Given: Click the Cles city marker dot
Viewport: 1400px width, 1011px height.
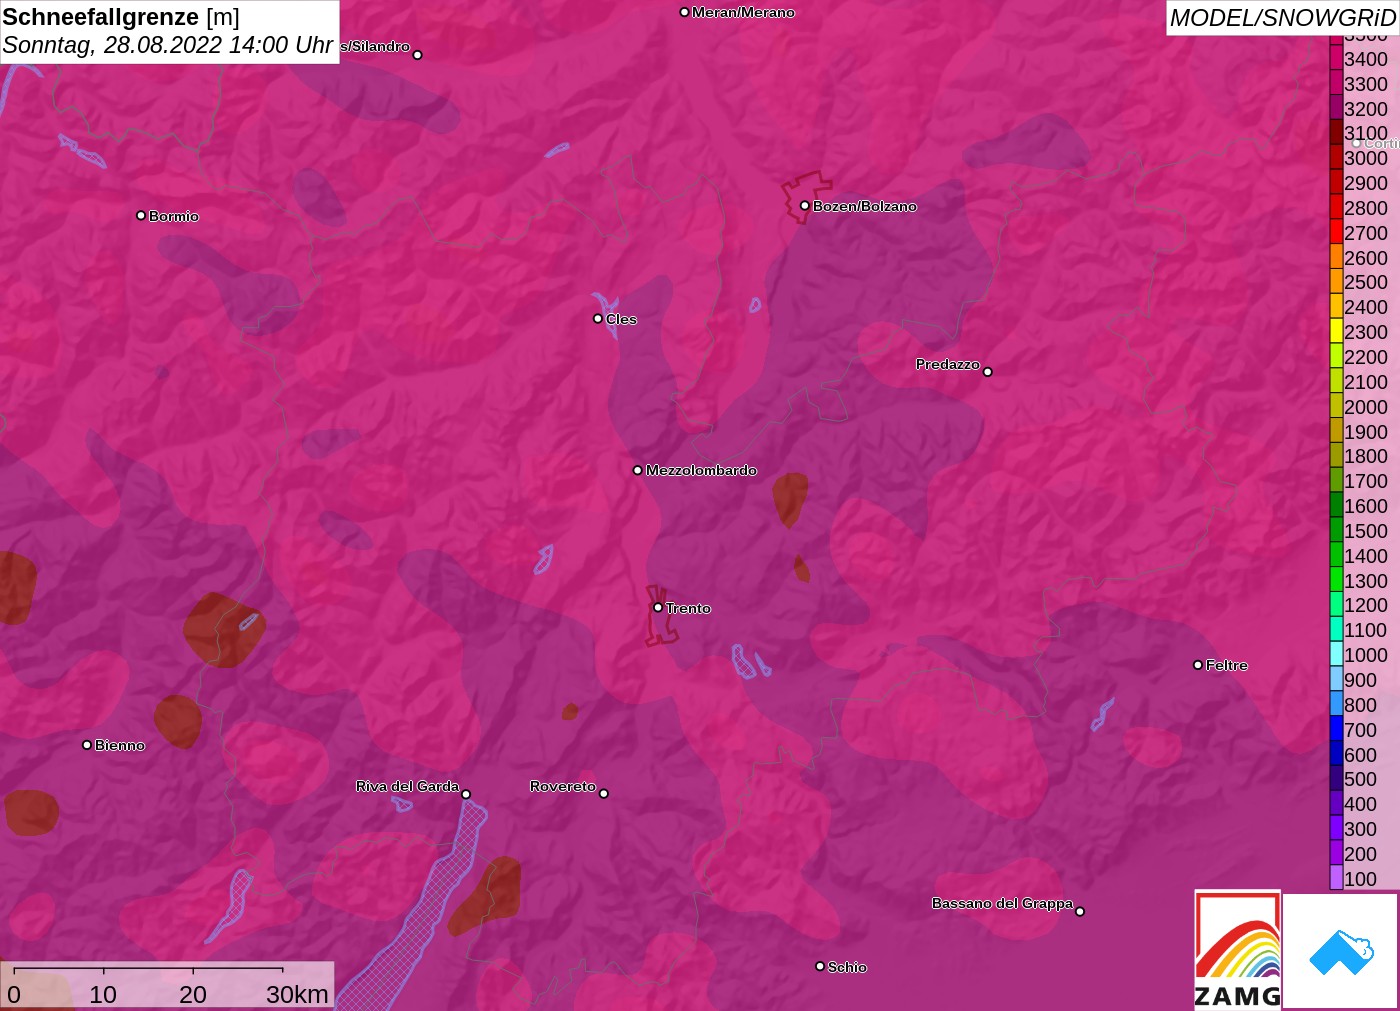Looking at the screenshot, I should (x=598, y=318).
